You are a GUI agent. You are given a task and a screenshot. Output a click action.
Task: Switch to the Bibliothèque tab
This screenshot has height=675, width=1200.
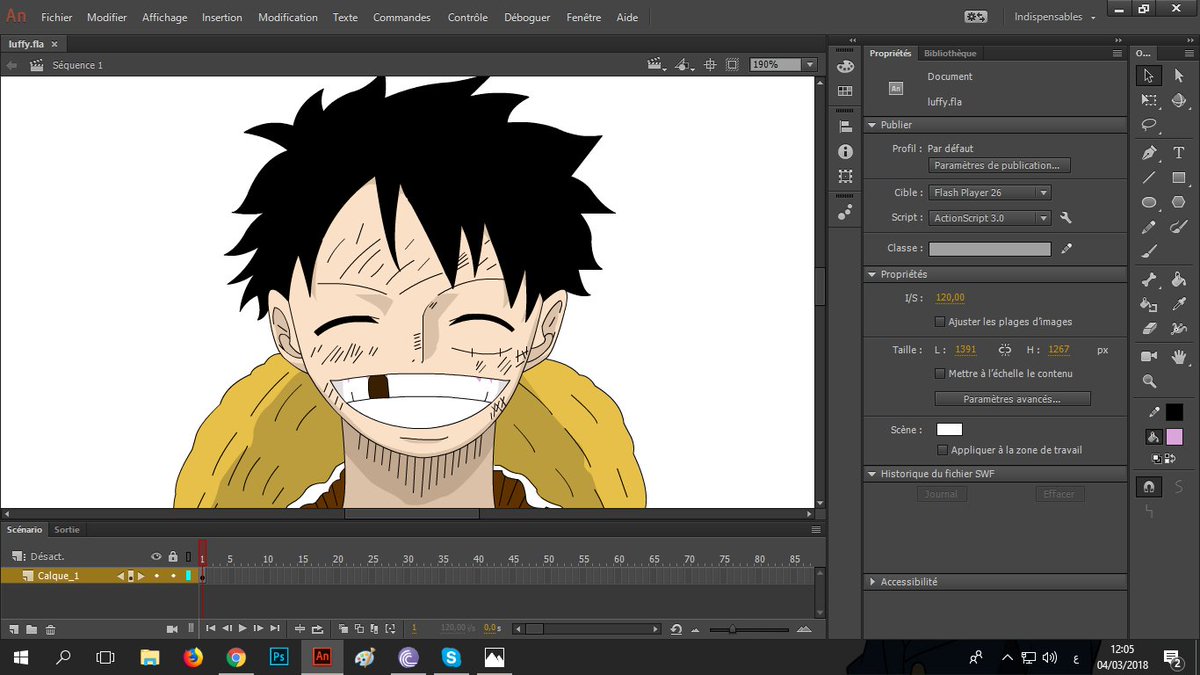950,53
